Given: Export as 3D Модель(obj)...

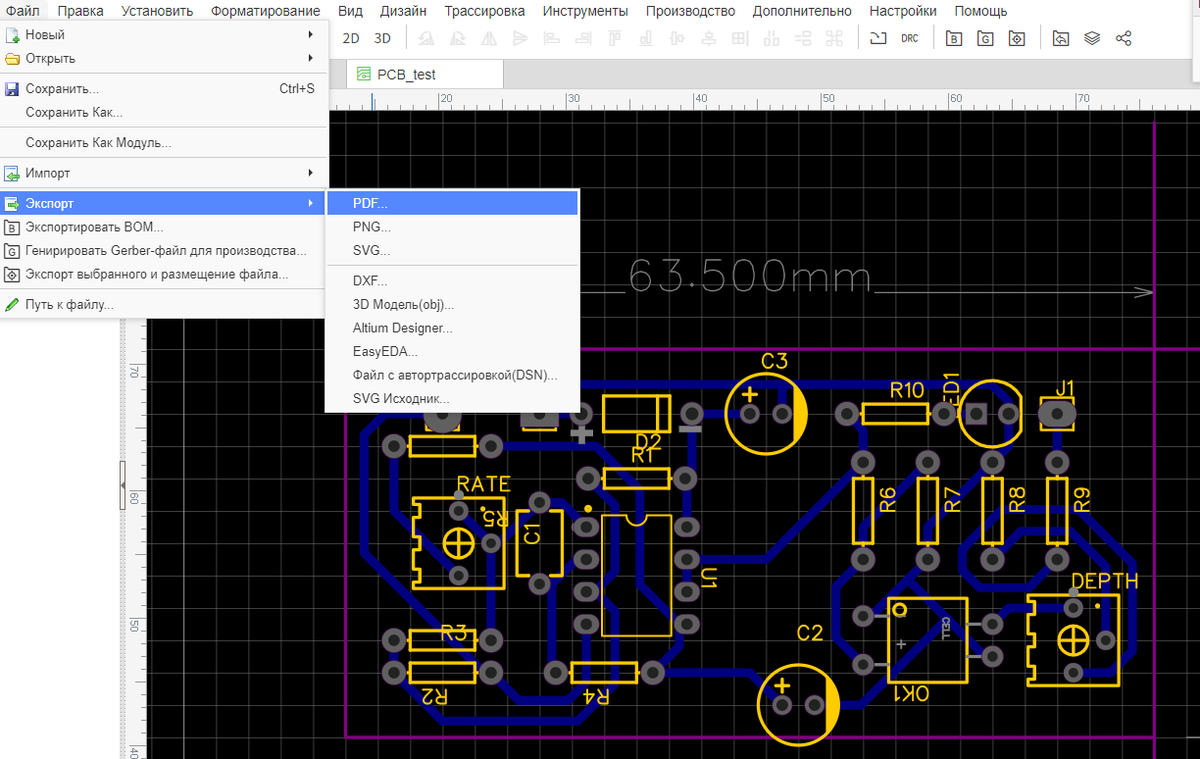Looking at the screenshot, I should [402, 304].
